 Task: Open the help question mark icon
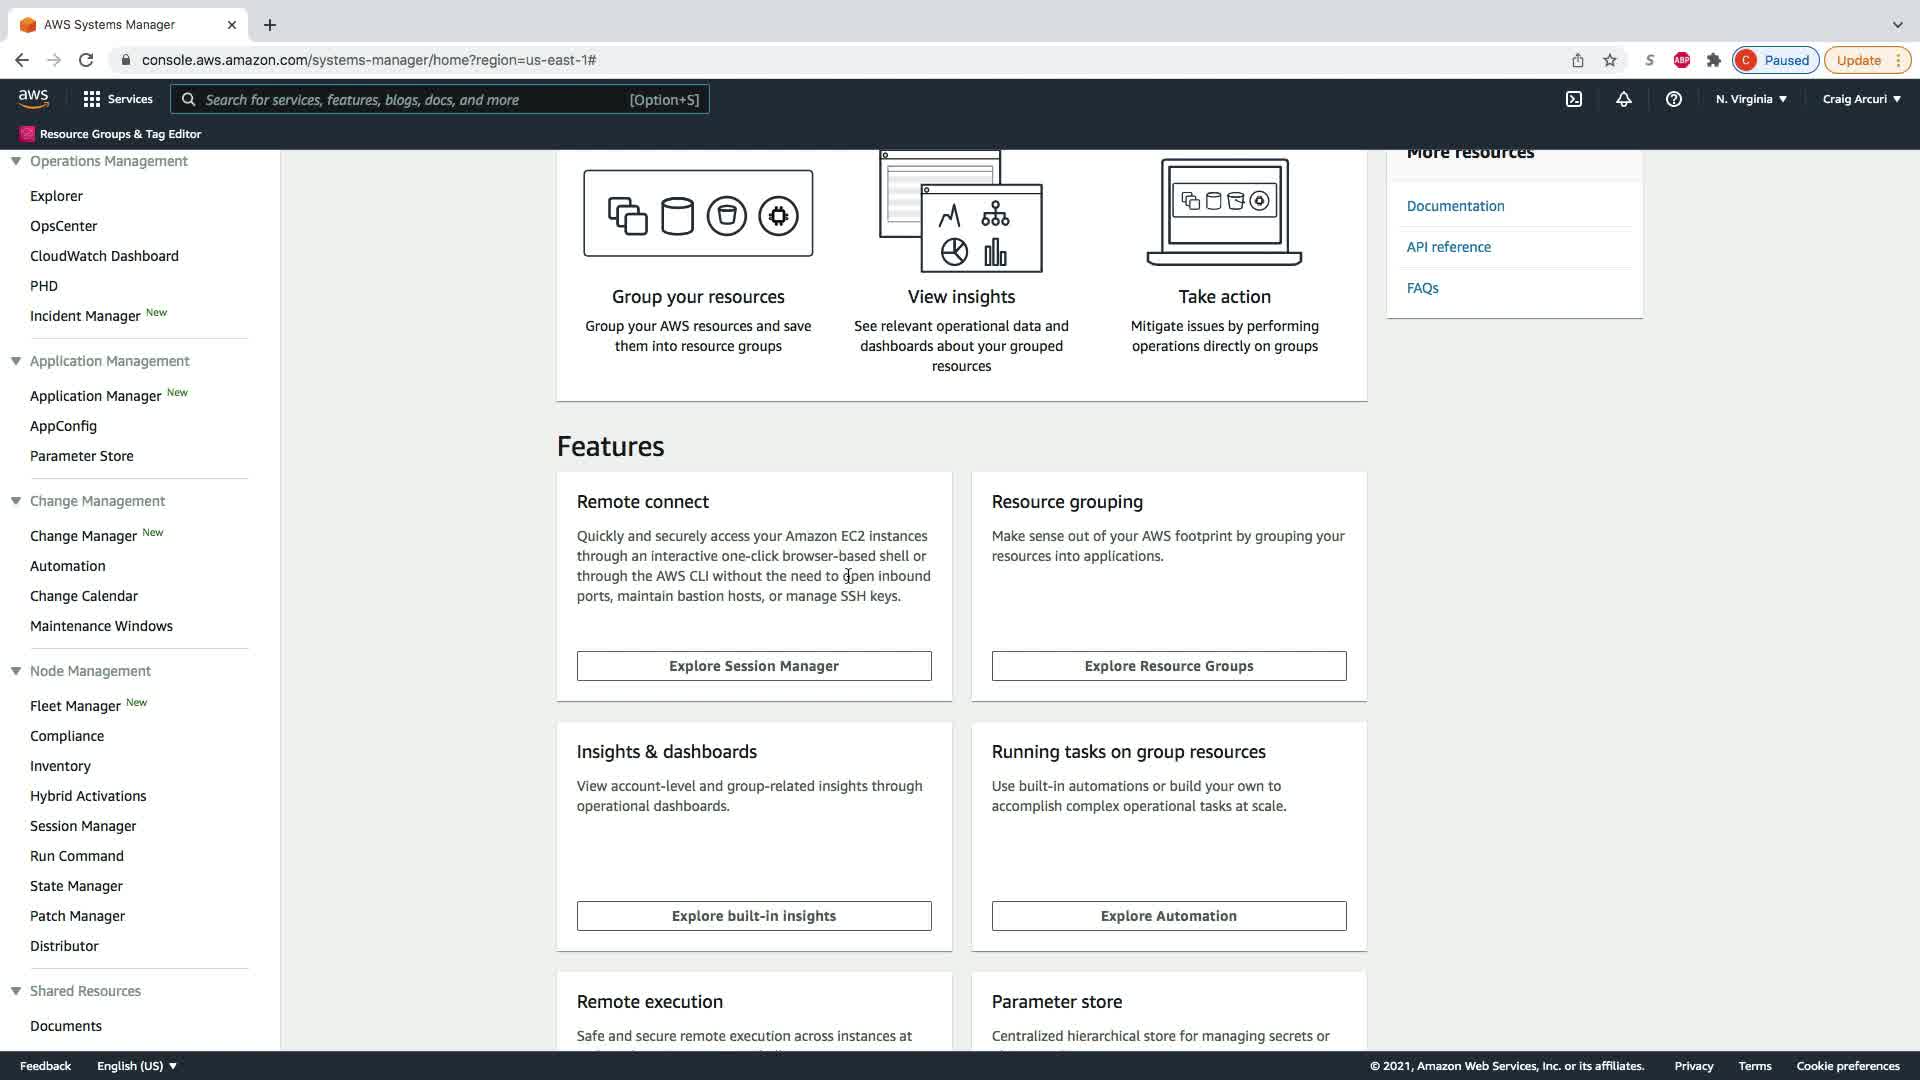(x=1674, y=99)
